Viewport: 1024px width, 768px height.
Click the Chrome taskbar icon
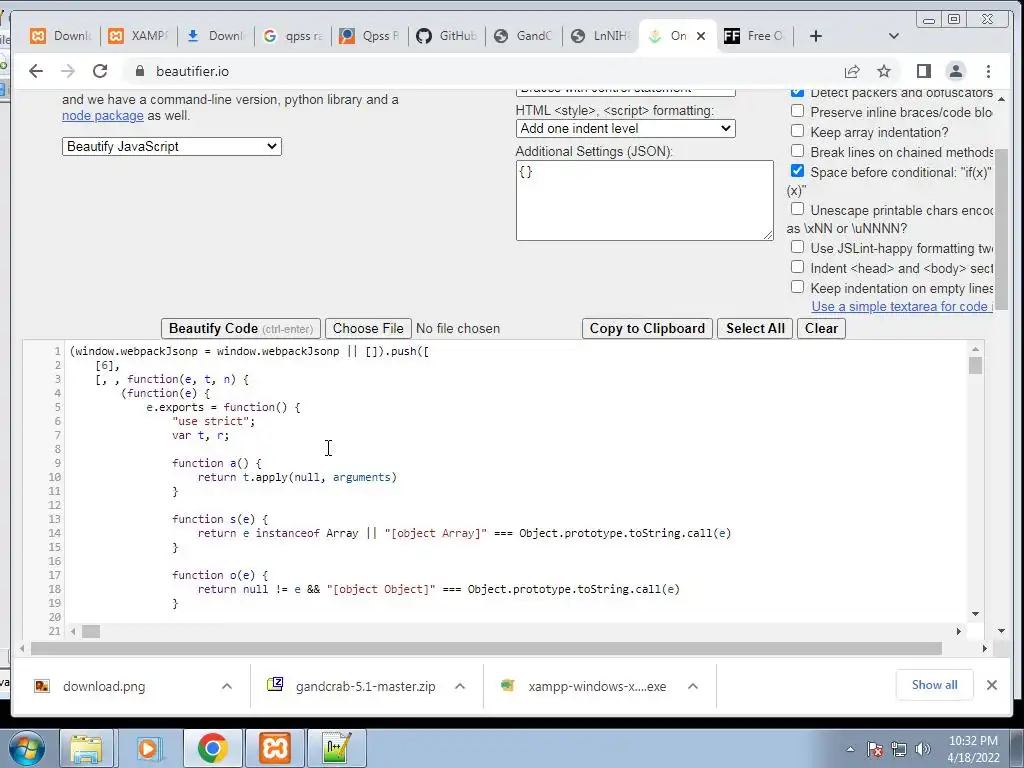[x=212, y=748]
